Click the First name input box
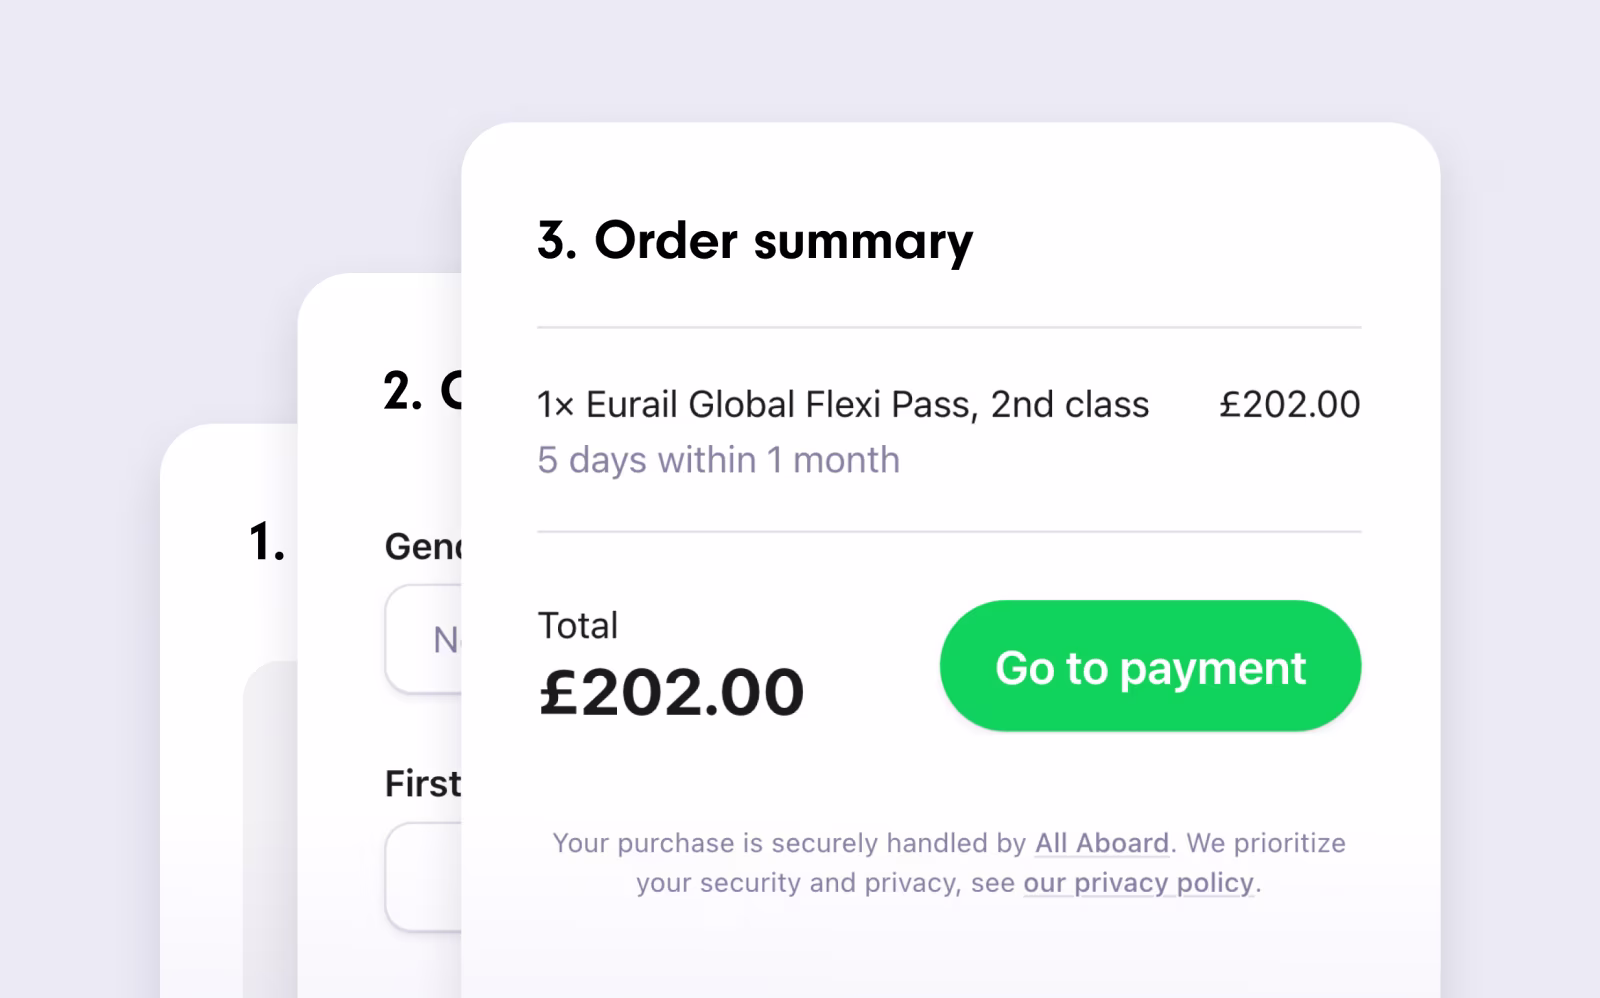This screenshot has height=998, width=1600. [x=420, y=875]
